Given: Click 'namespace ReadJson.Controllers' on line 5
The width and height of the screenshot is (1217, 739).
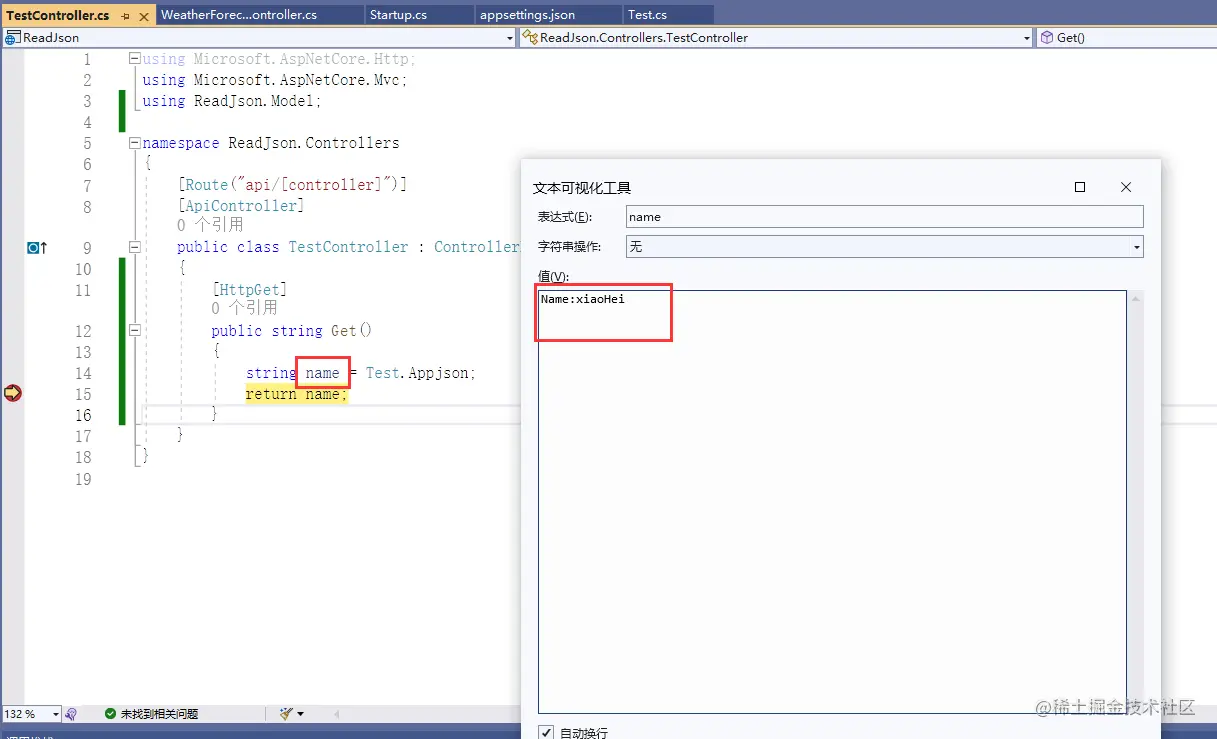Looking at the screenshot, I should tap(271, 143).
